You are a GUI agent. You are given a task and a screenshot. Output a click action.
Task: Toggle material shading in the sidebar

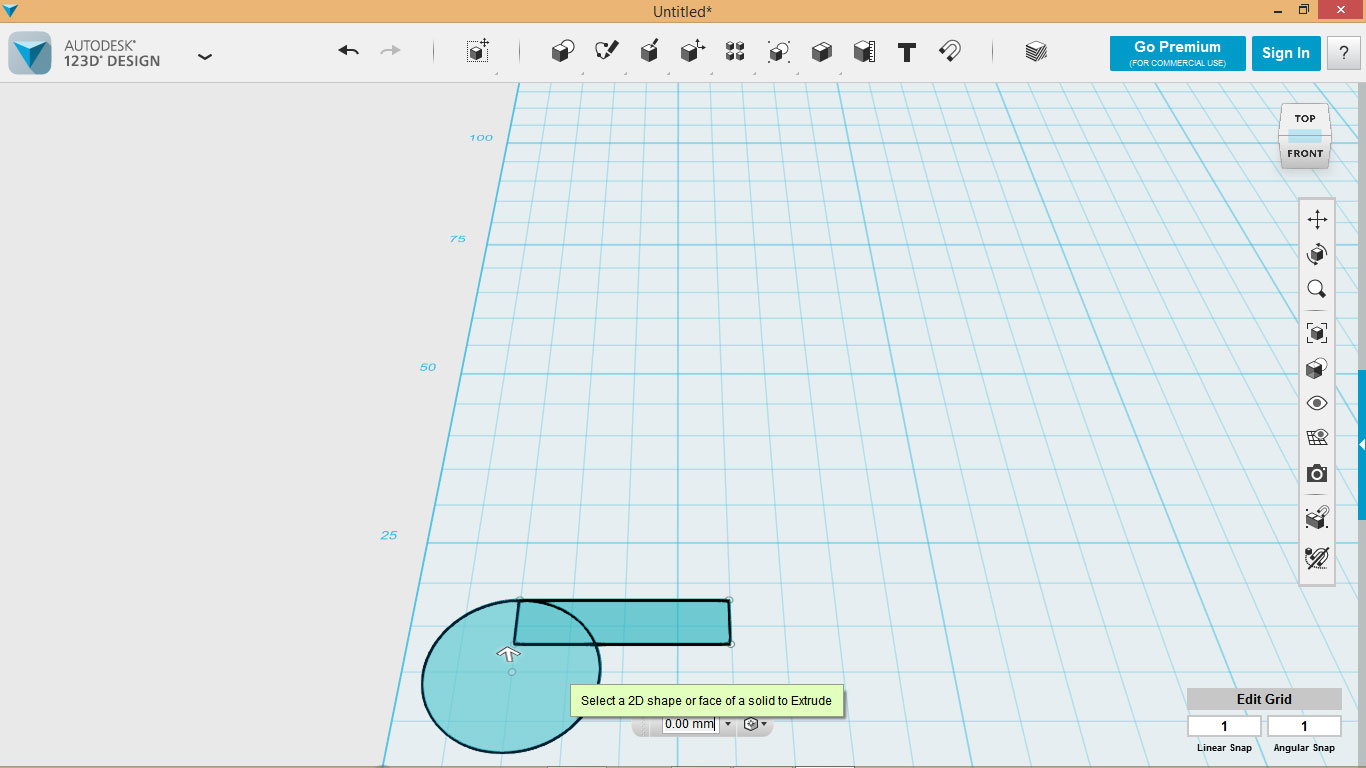pos(1316,368)
